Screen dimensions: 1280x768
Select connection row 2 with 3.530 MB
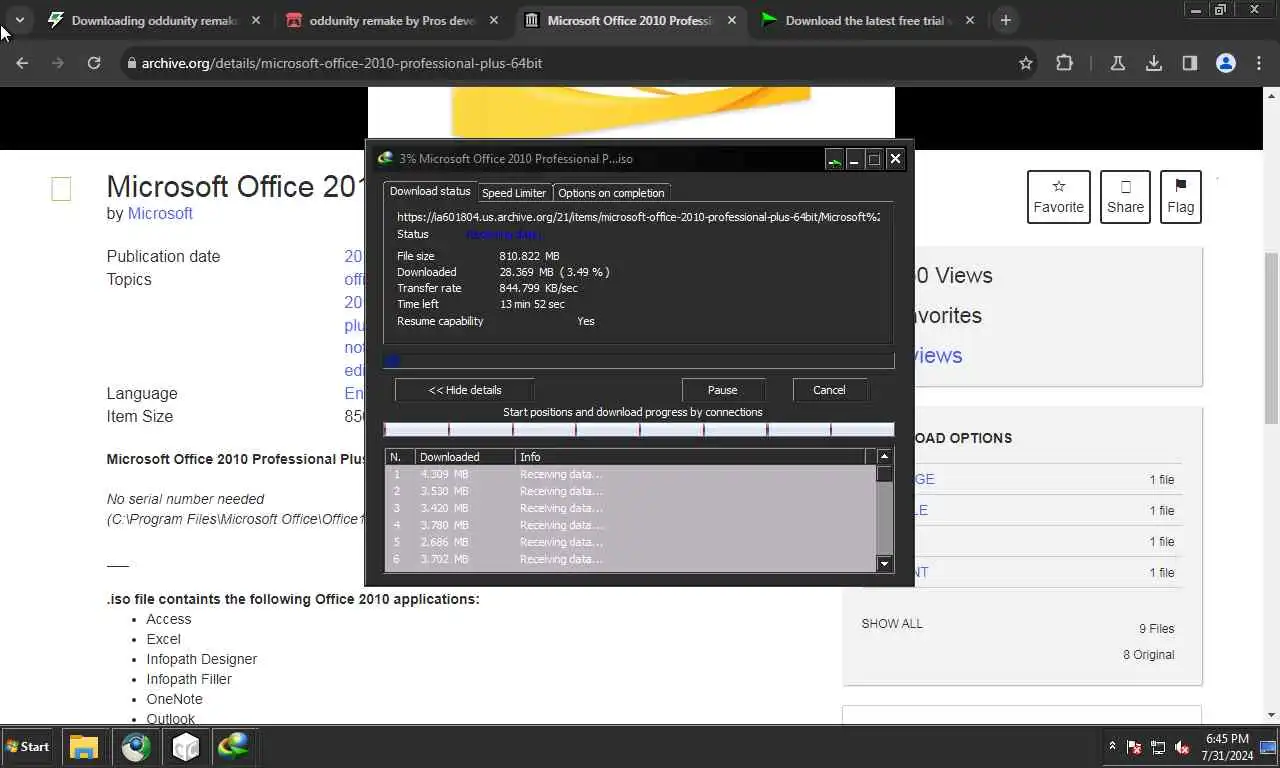[631, 491]
